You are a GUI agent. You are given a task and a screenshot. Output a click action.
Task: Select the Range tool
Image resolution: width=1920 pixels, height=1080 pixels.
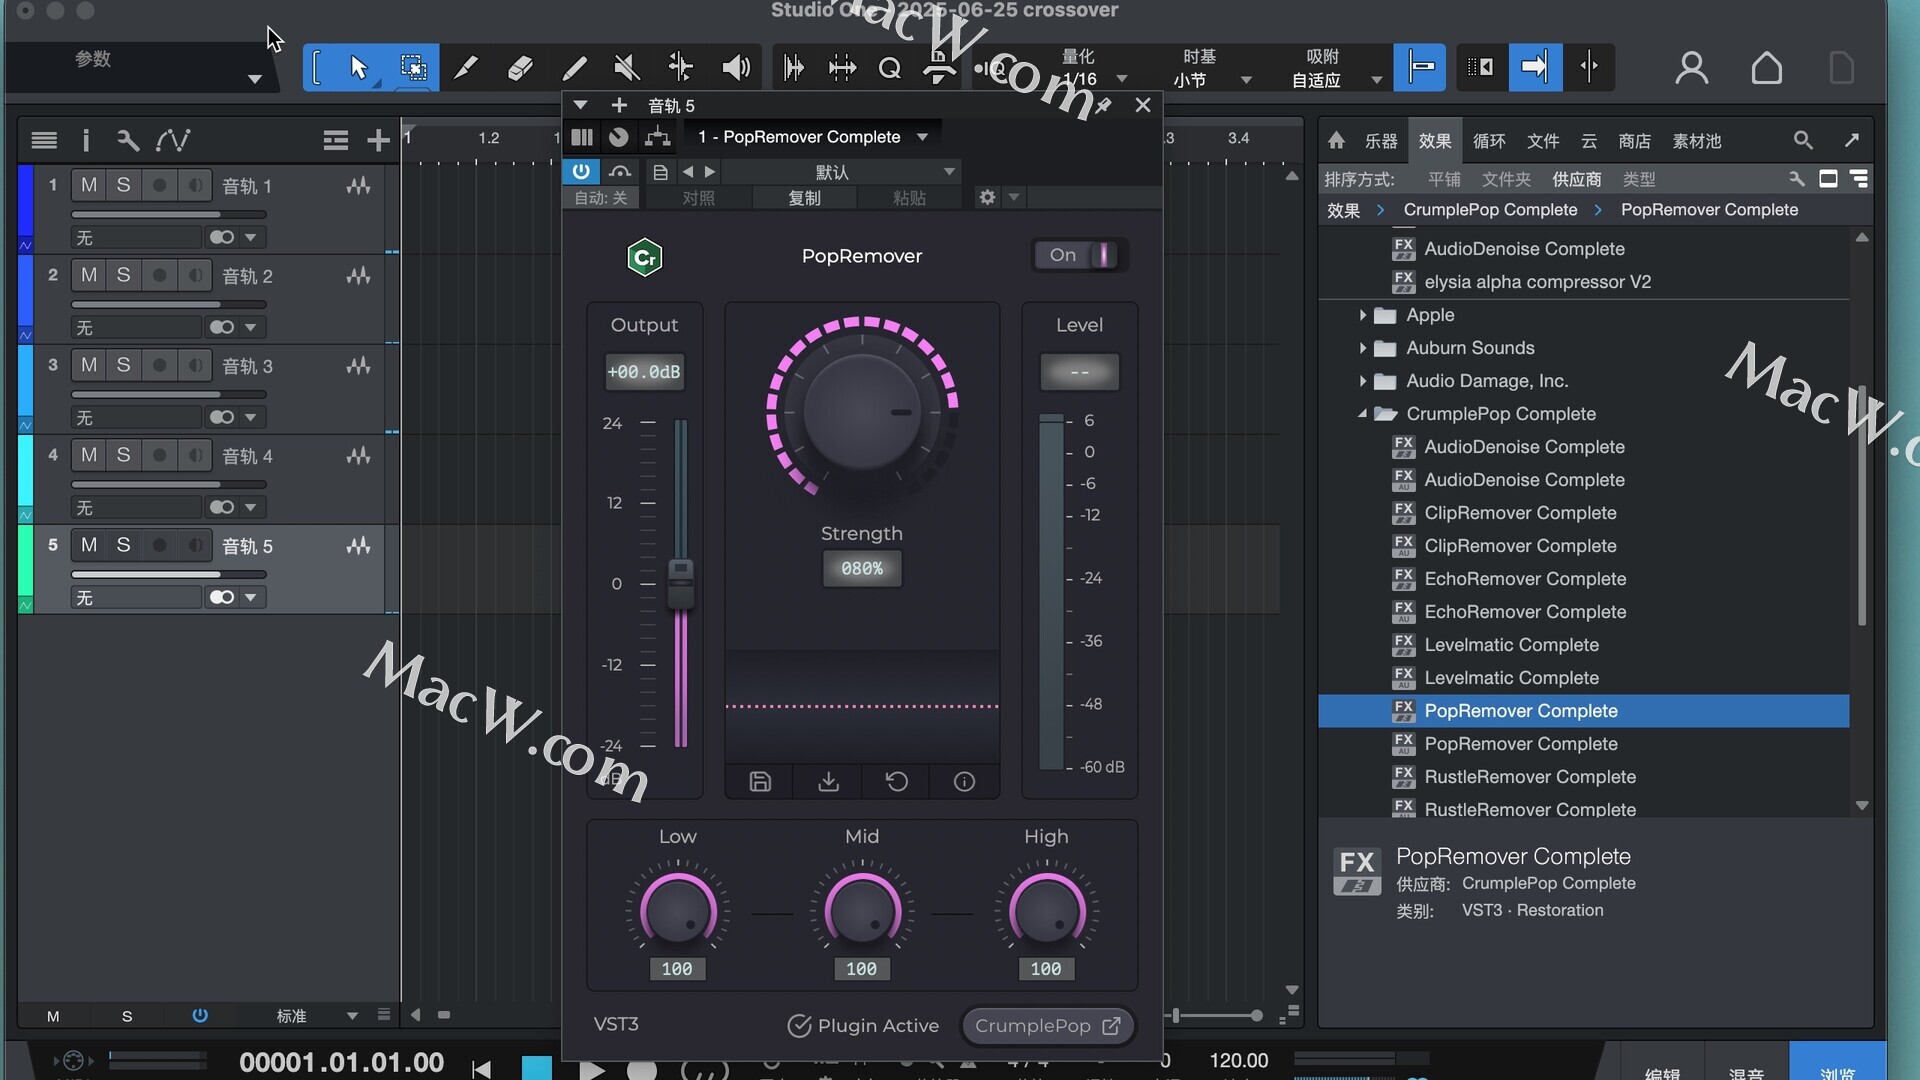coord(413,68)
